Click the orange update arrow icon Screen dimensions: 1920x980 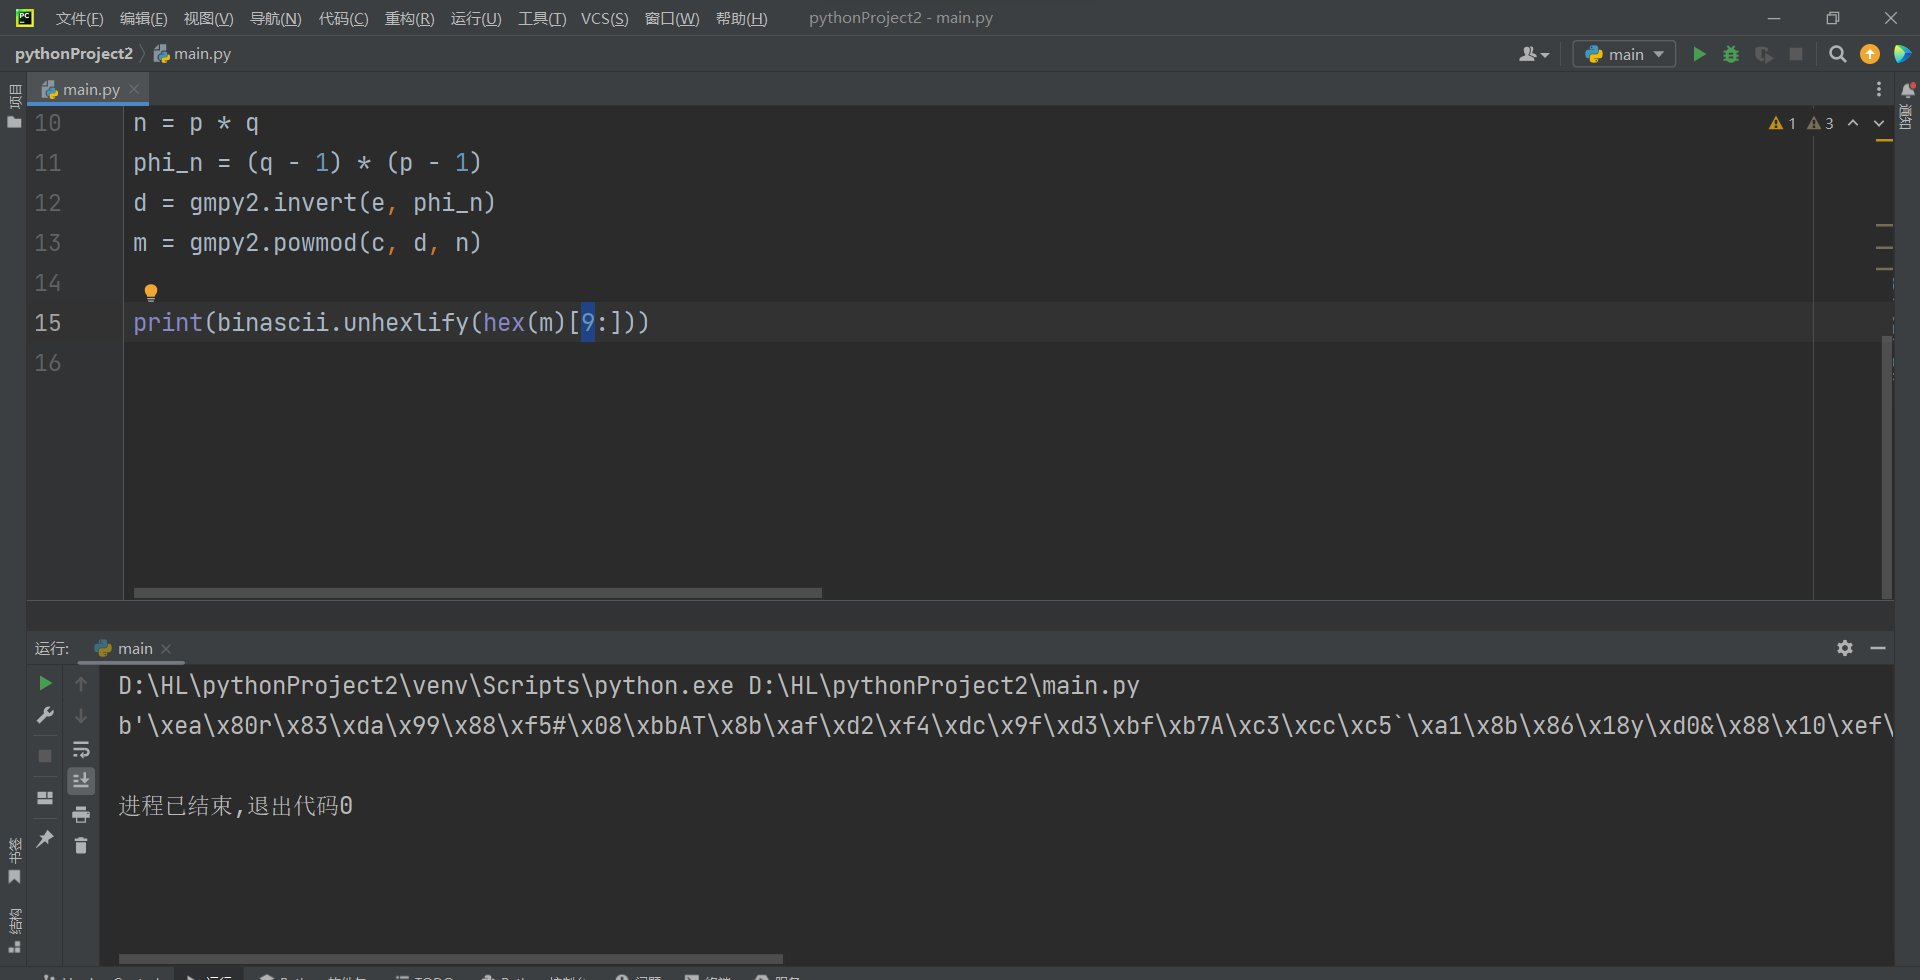click(1870, 54)
